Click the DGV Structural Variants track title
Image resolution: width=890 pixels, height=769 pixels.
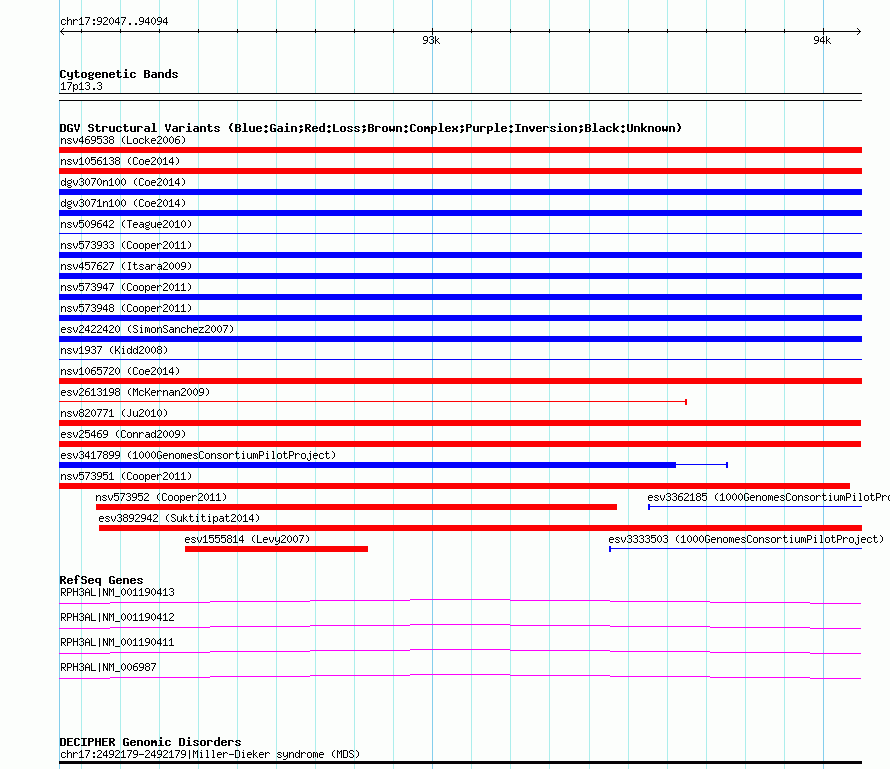click(x=371, y=128)
